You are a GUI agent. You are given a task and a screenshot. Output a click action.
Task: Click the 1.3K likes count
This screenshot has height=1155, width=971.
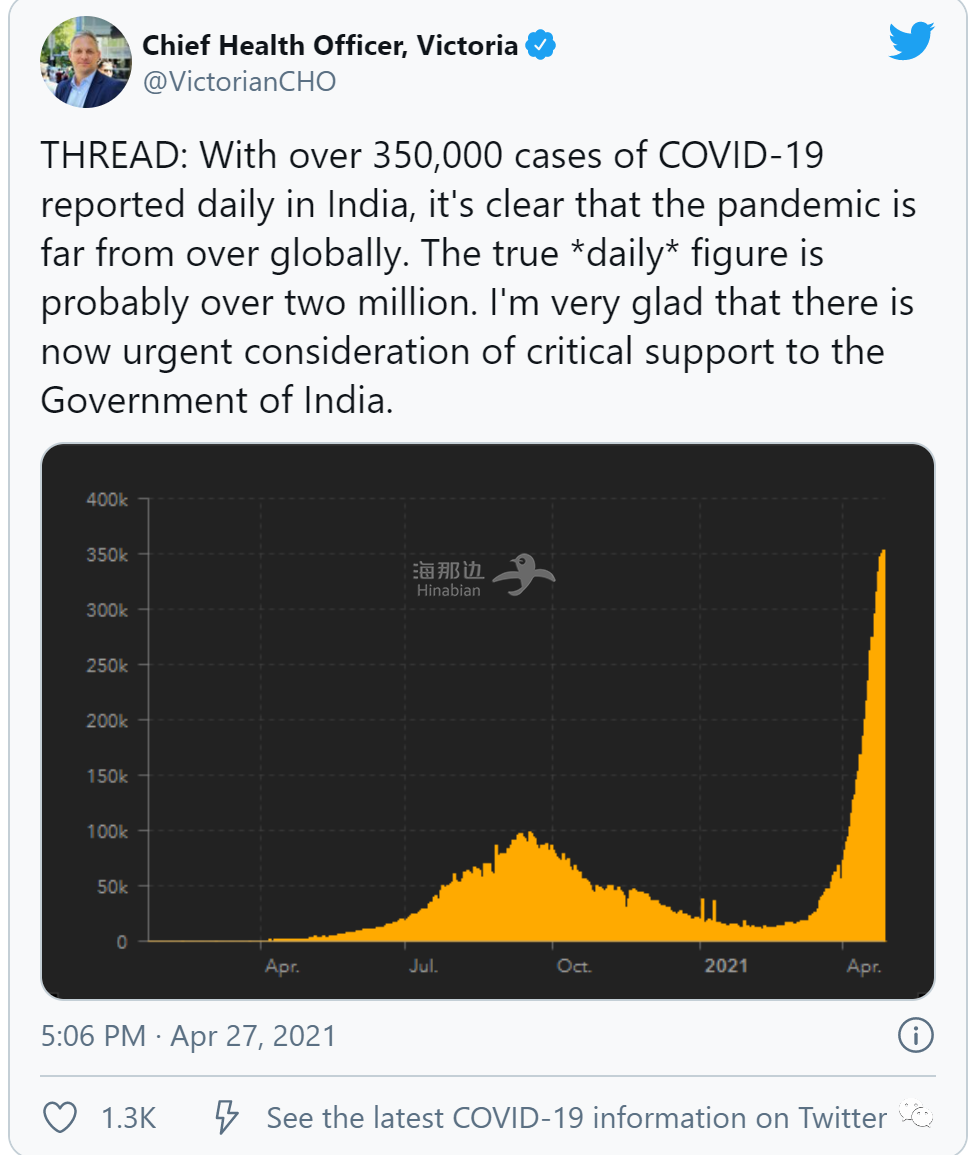pyautogui.click(x=129, y=1117)
